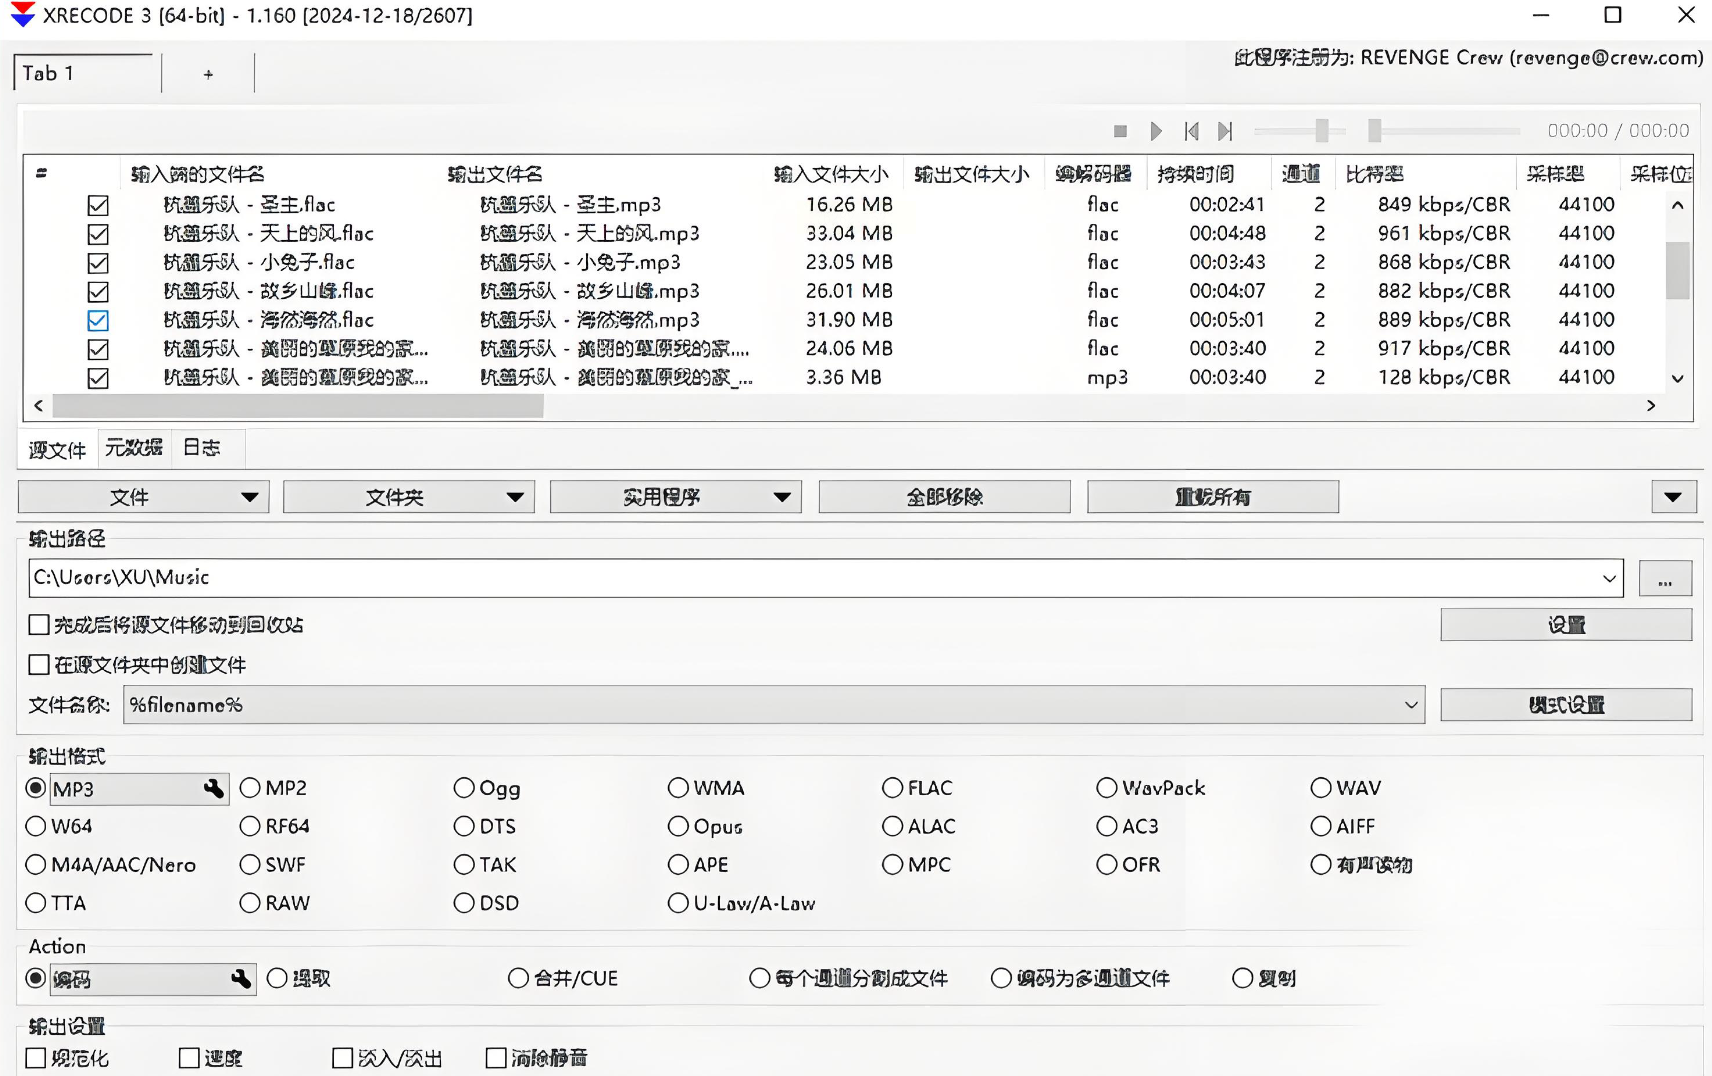Image resolution: width=1712 pixels, height=1076 pixels.
Task: Sort by the 输入文件大小 column header
Action: pyautogui.click(x=832, y=174)
